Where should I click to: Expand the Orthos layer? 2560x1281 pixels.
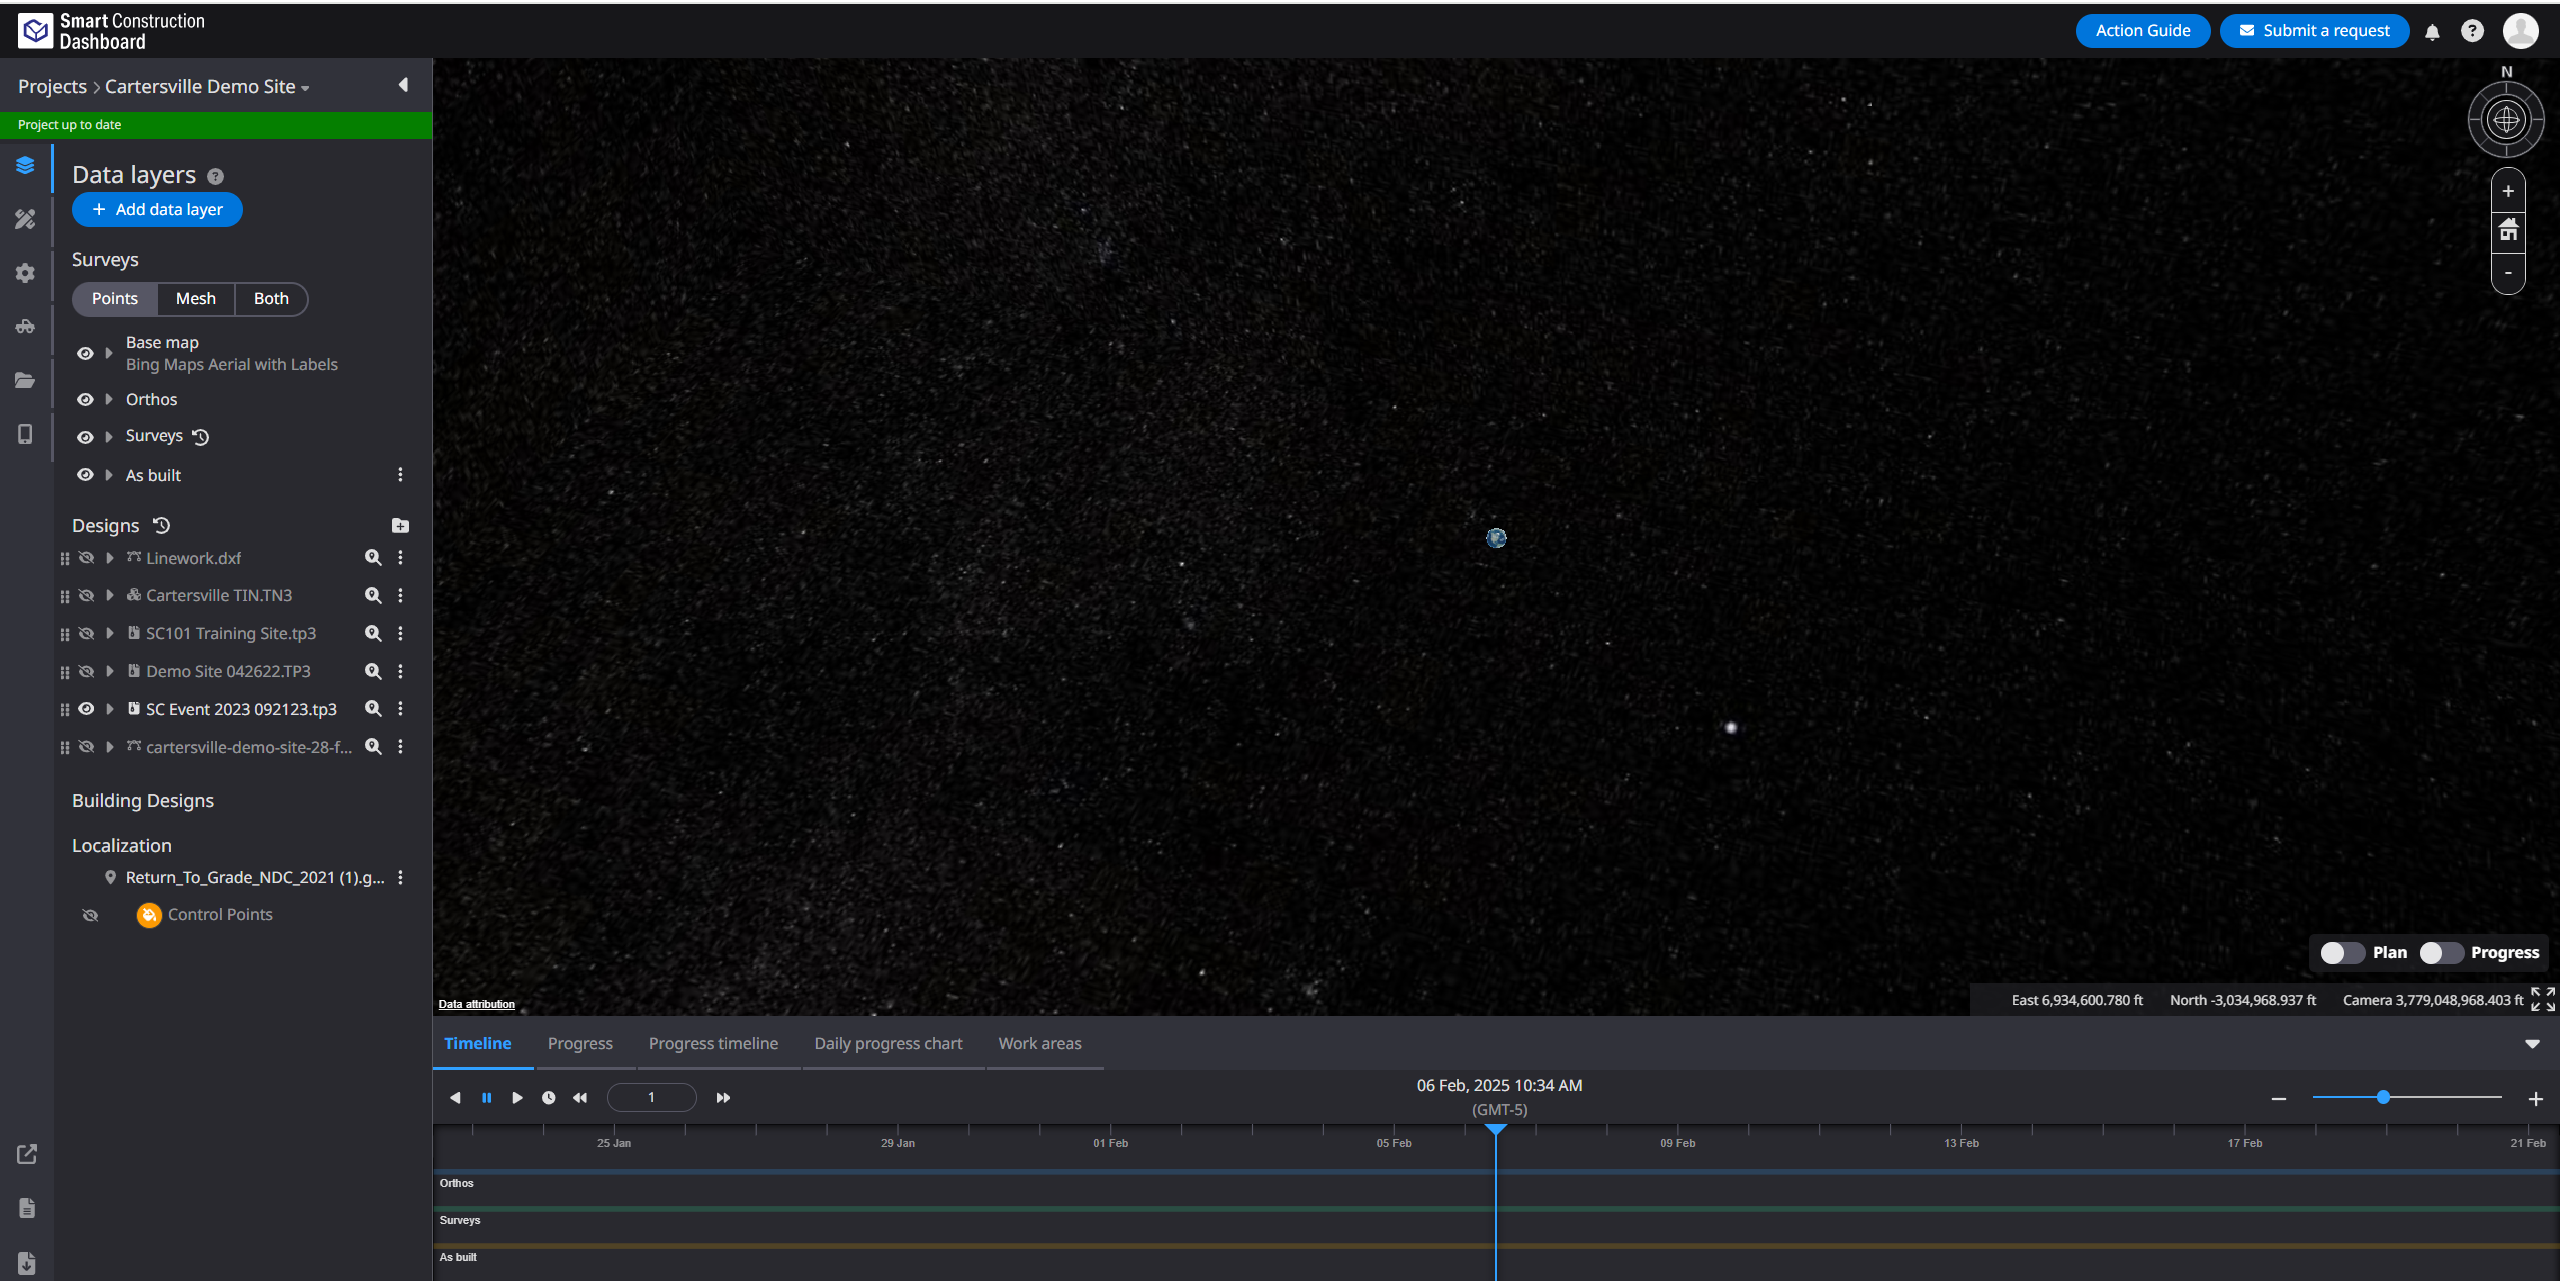coord(109,399)
